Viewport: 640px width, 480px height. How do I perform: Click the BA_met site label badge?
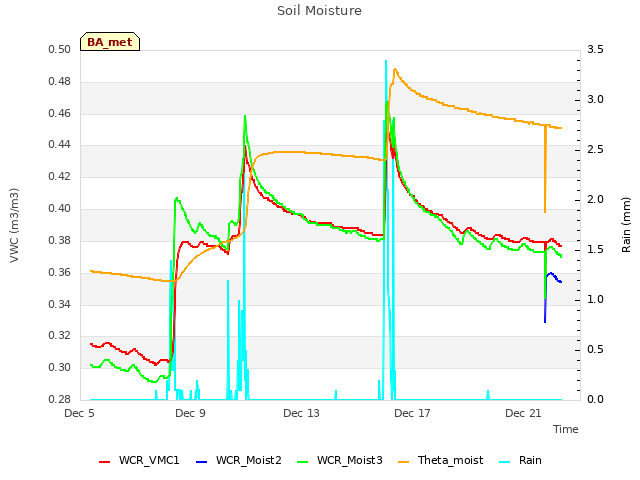click(x=110, y=42)
